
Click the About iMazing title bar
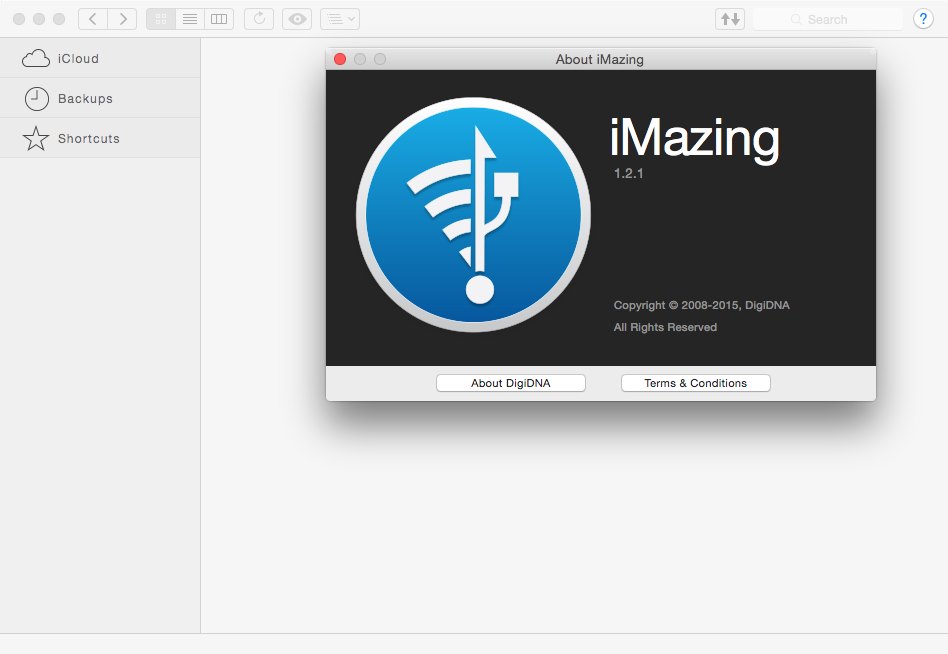pos(600,59)
